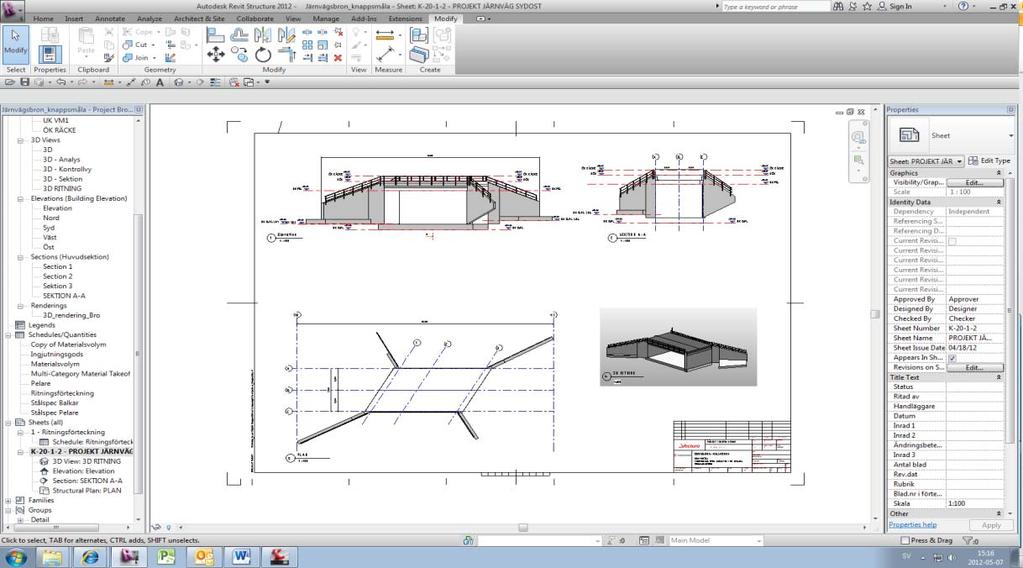Open the Manage ribbon tab
Viewport: 1023px width, 568px height.
tap(326, 19)
